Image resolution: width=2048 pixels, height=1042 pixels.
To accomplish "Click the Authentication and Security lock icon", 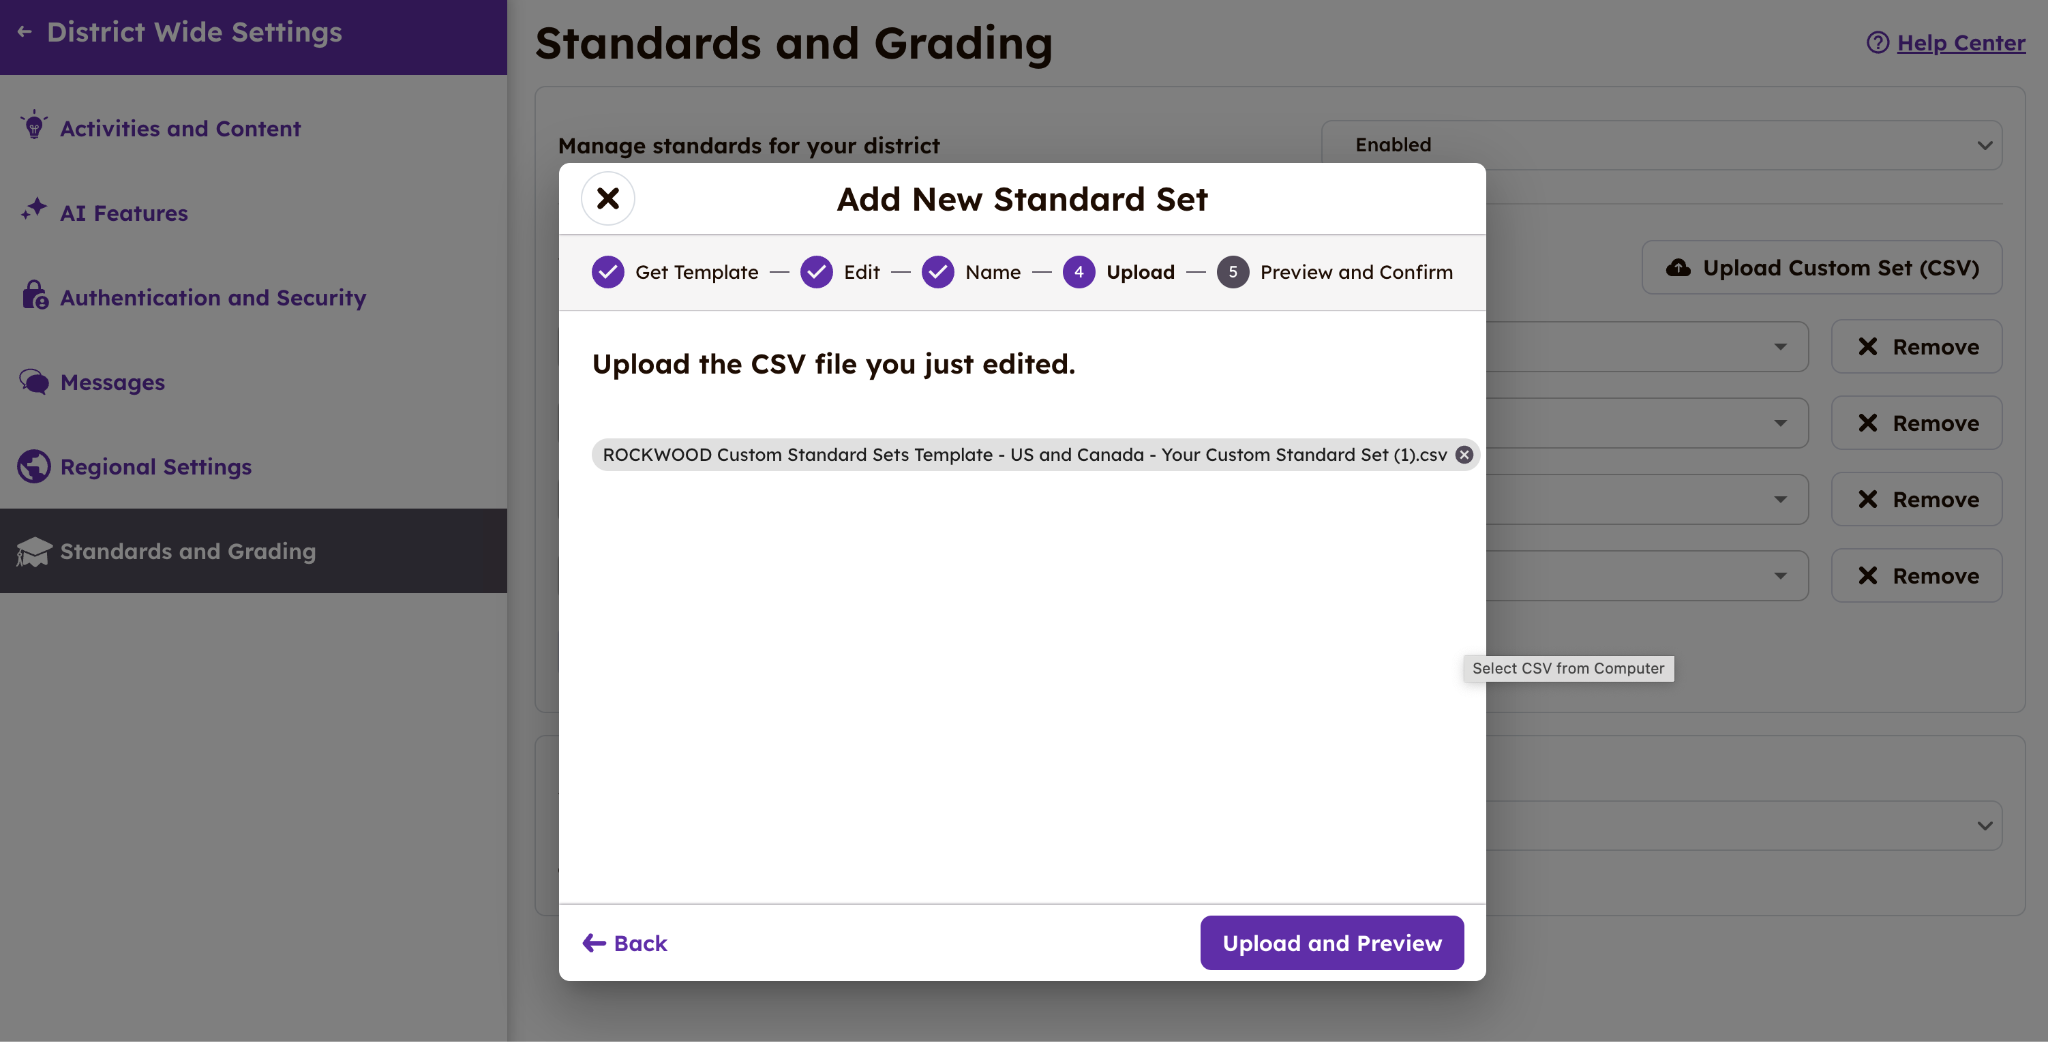I will pyautogui.click(x=34, y=296).
